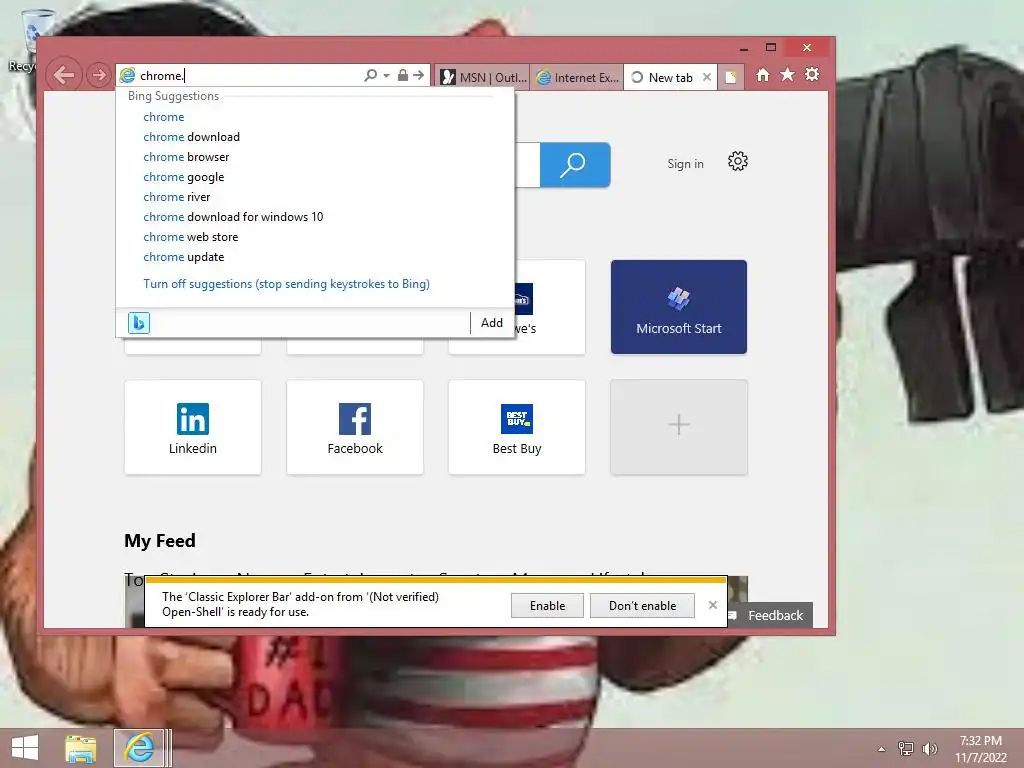This screenshot has width=1024, height=768.
Task: Pick the 'chrome' suggestion
Action: (x=163, y=117)
